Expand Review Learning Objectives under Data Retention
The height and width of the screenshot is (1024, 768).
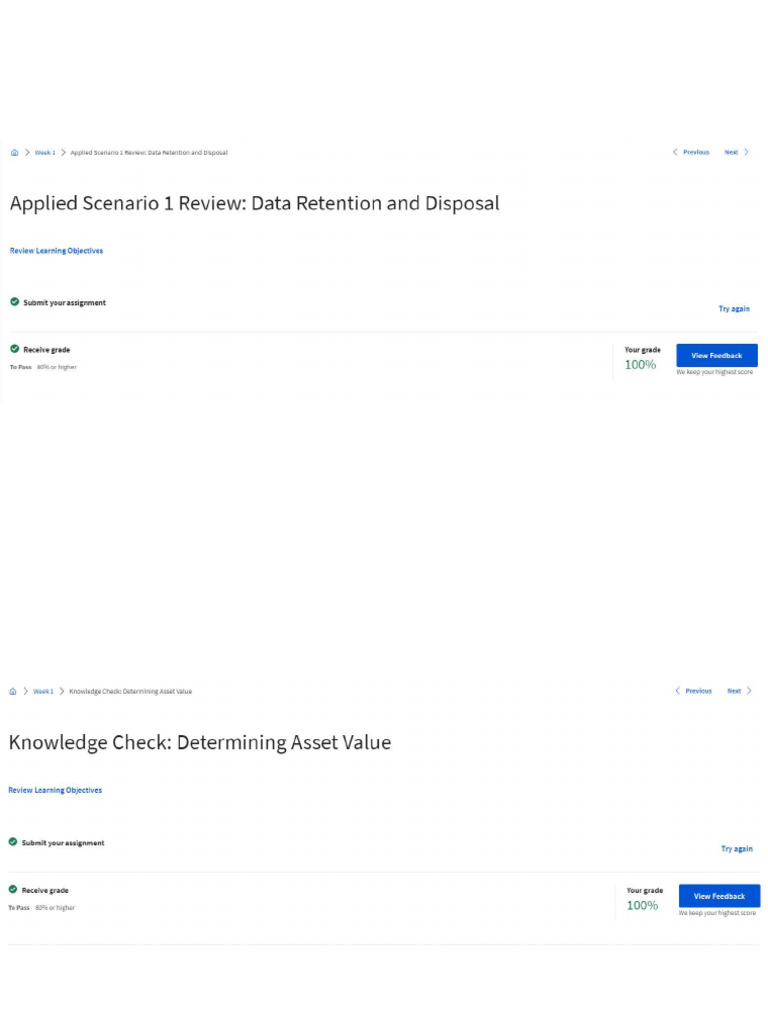(x=56, y=251)
